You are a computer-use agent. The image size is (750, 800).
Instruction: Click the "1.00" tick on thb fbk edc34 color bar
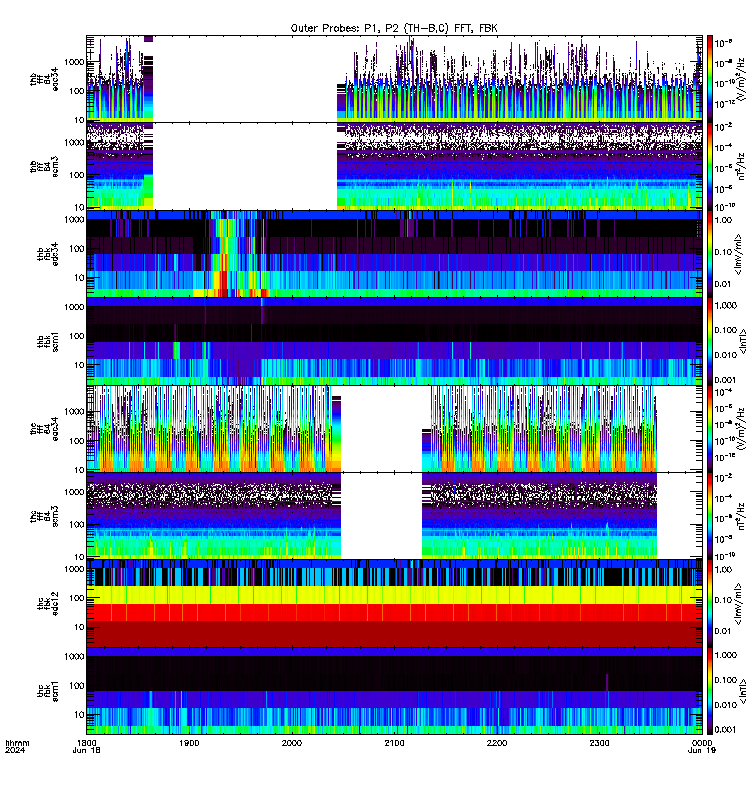[723, 220]
